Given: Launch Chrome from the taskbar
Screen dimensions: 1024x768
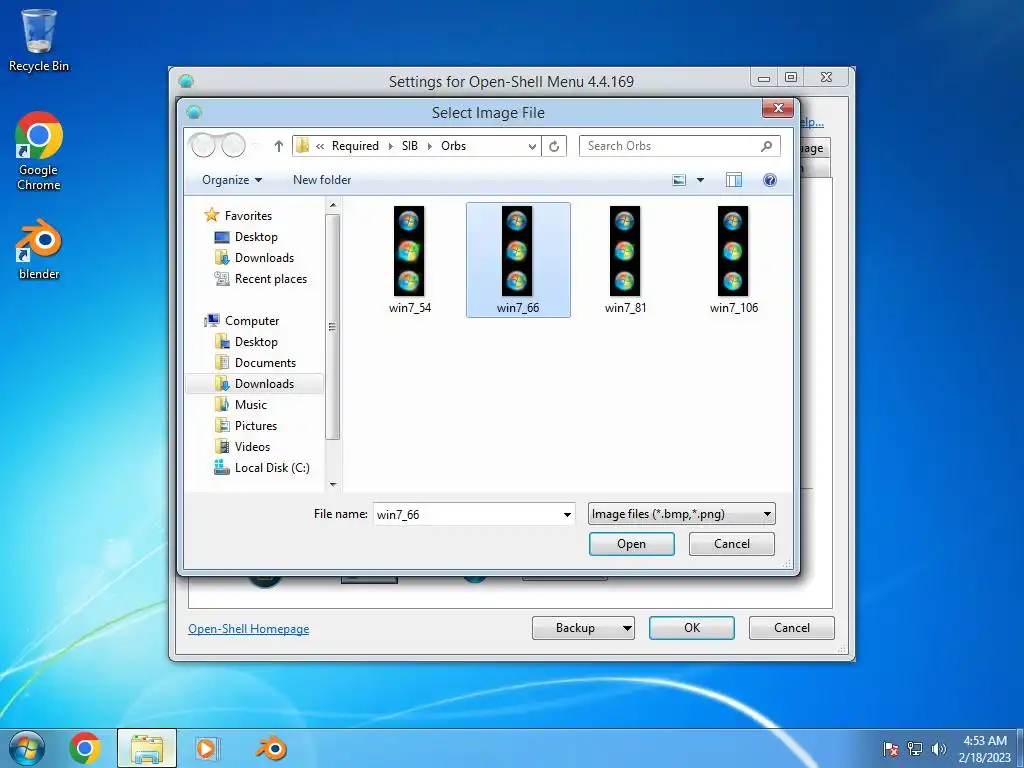Looking at the screenshot, I should 85,748.
